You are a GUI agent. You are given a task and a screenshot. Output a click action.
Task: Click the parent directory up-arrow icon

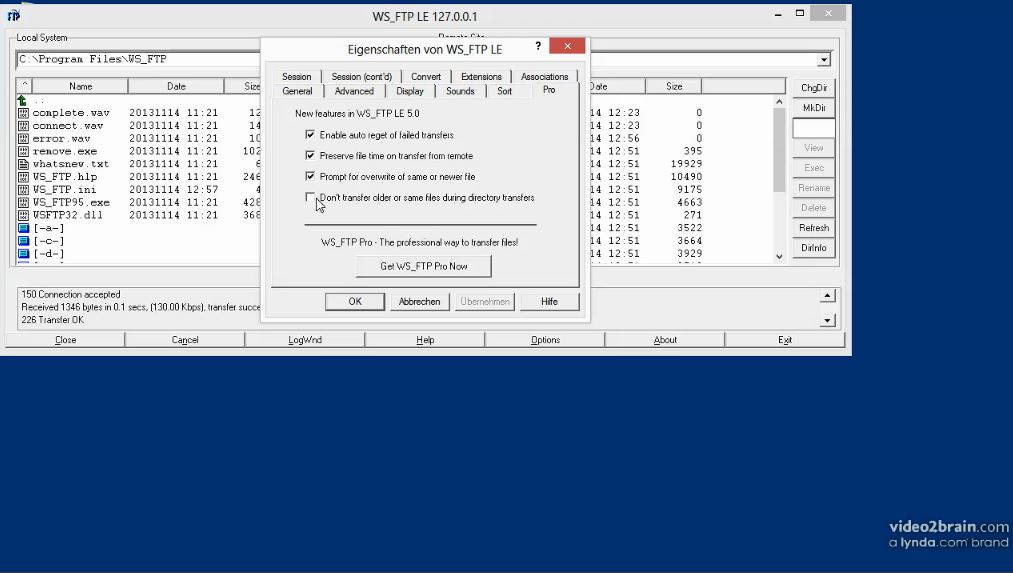(x=23, y=100)
